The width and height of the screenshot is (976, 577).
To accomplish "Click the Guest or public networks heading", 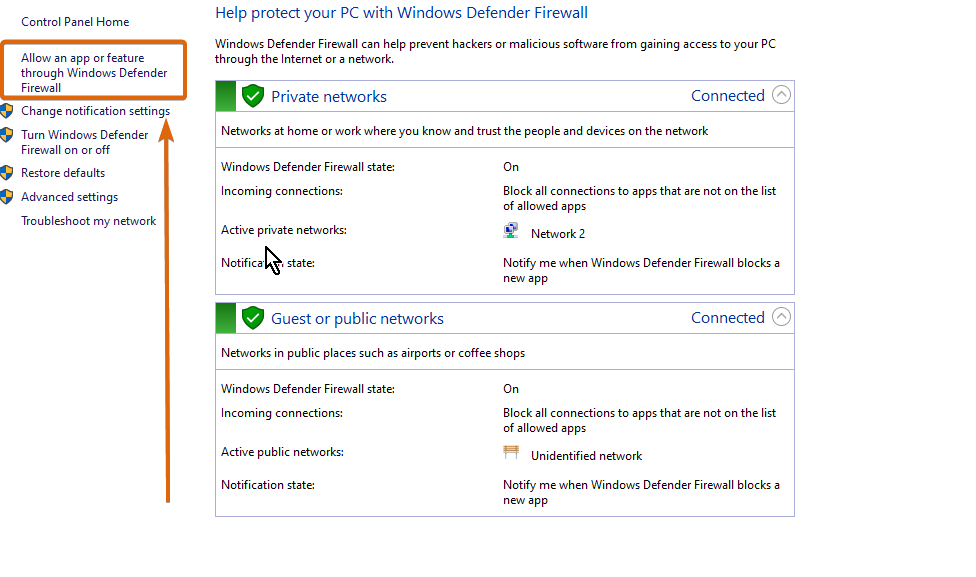I will [357, 319].
